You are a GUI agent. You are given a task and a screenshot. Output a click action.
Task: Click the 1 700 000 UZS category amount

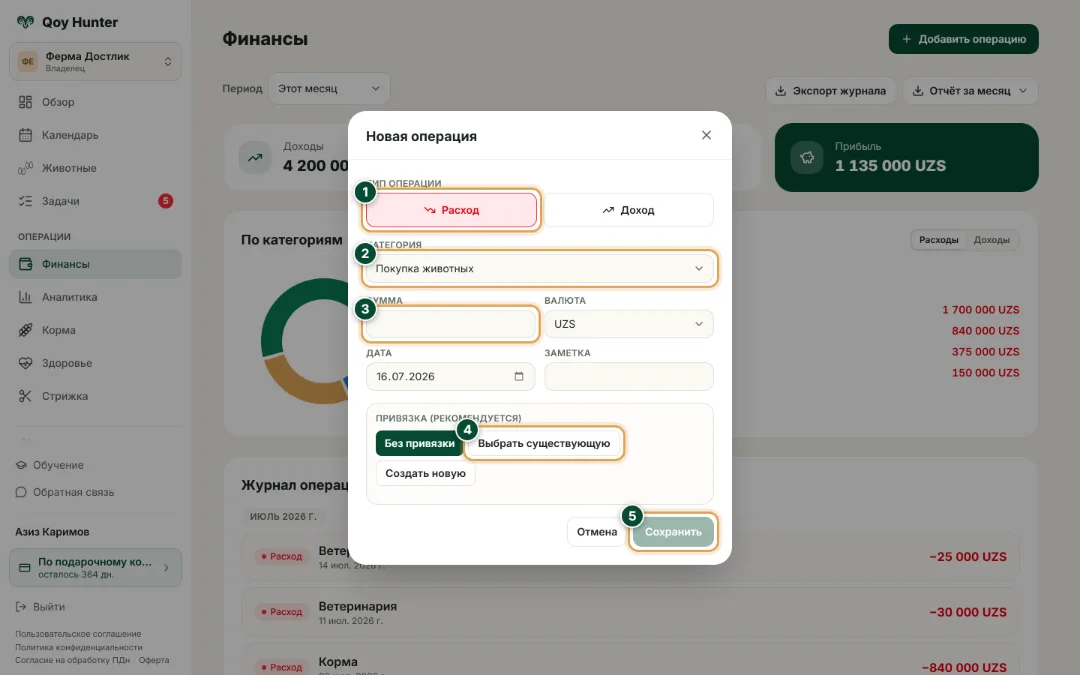[980, 310]
